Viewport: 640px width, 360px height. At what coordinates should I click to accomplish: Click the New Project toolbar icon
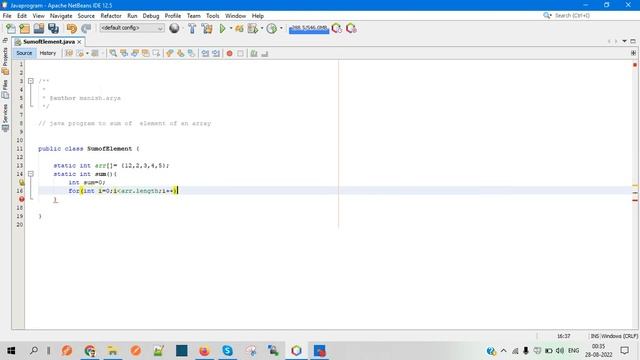[24, 28]
